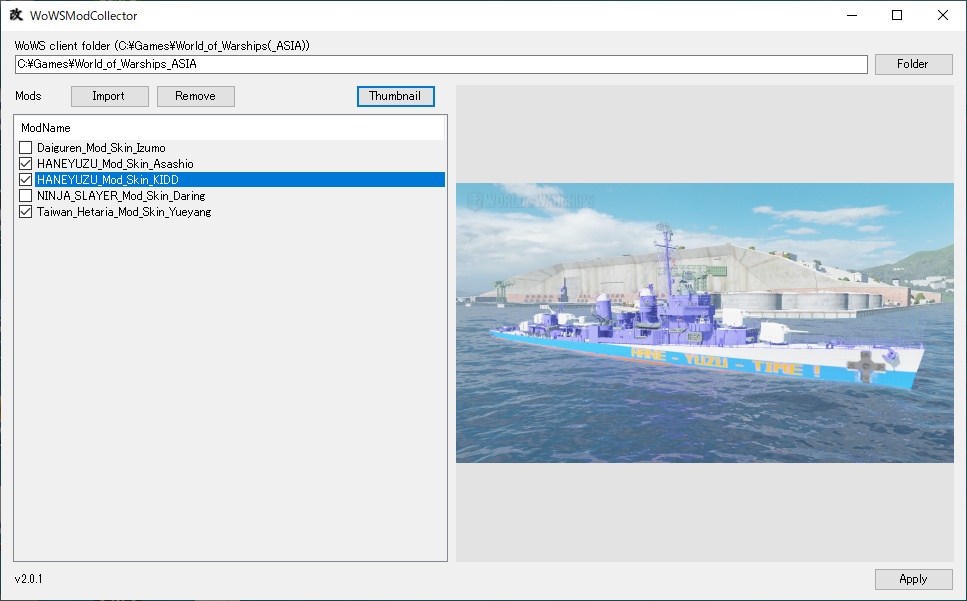Minimize the WoWSModCollector window
The height and width of the screenshot is (601, 967).
tap(852, 15)
